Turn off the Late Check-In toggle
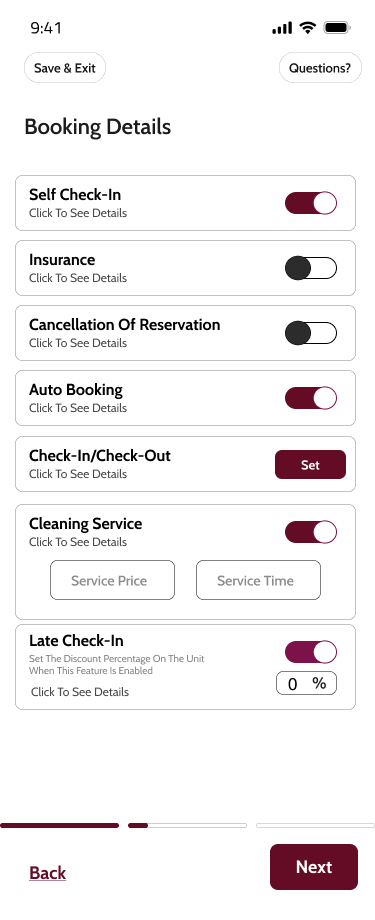The height and width of the screenshot is (920, 375). [x=311, y=652]
